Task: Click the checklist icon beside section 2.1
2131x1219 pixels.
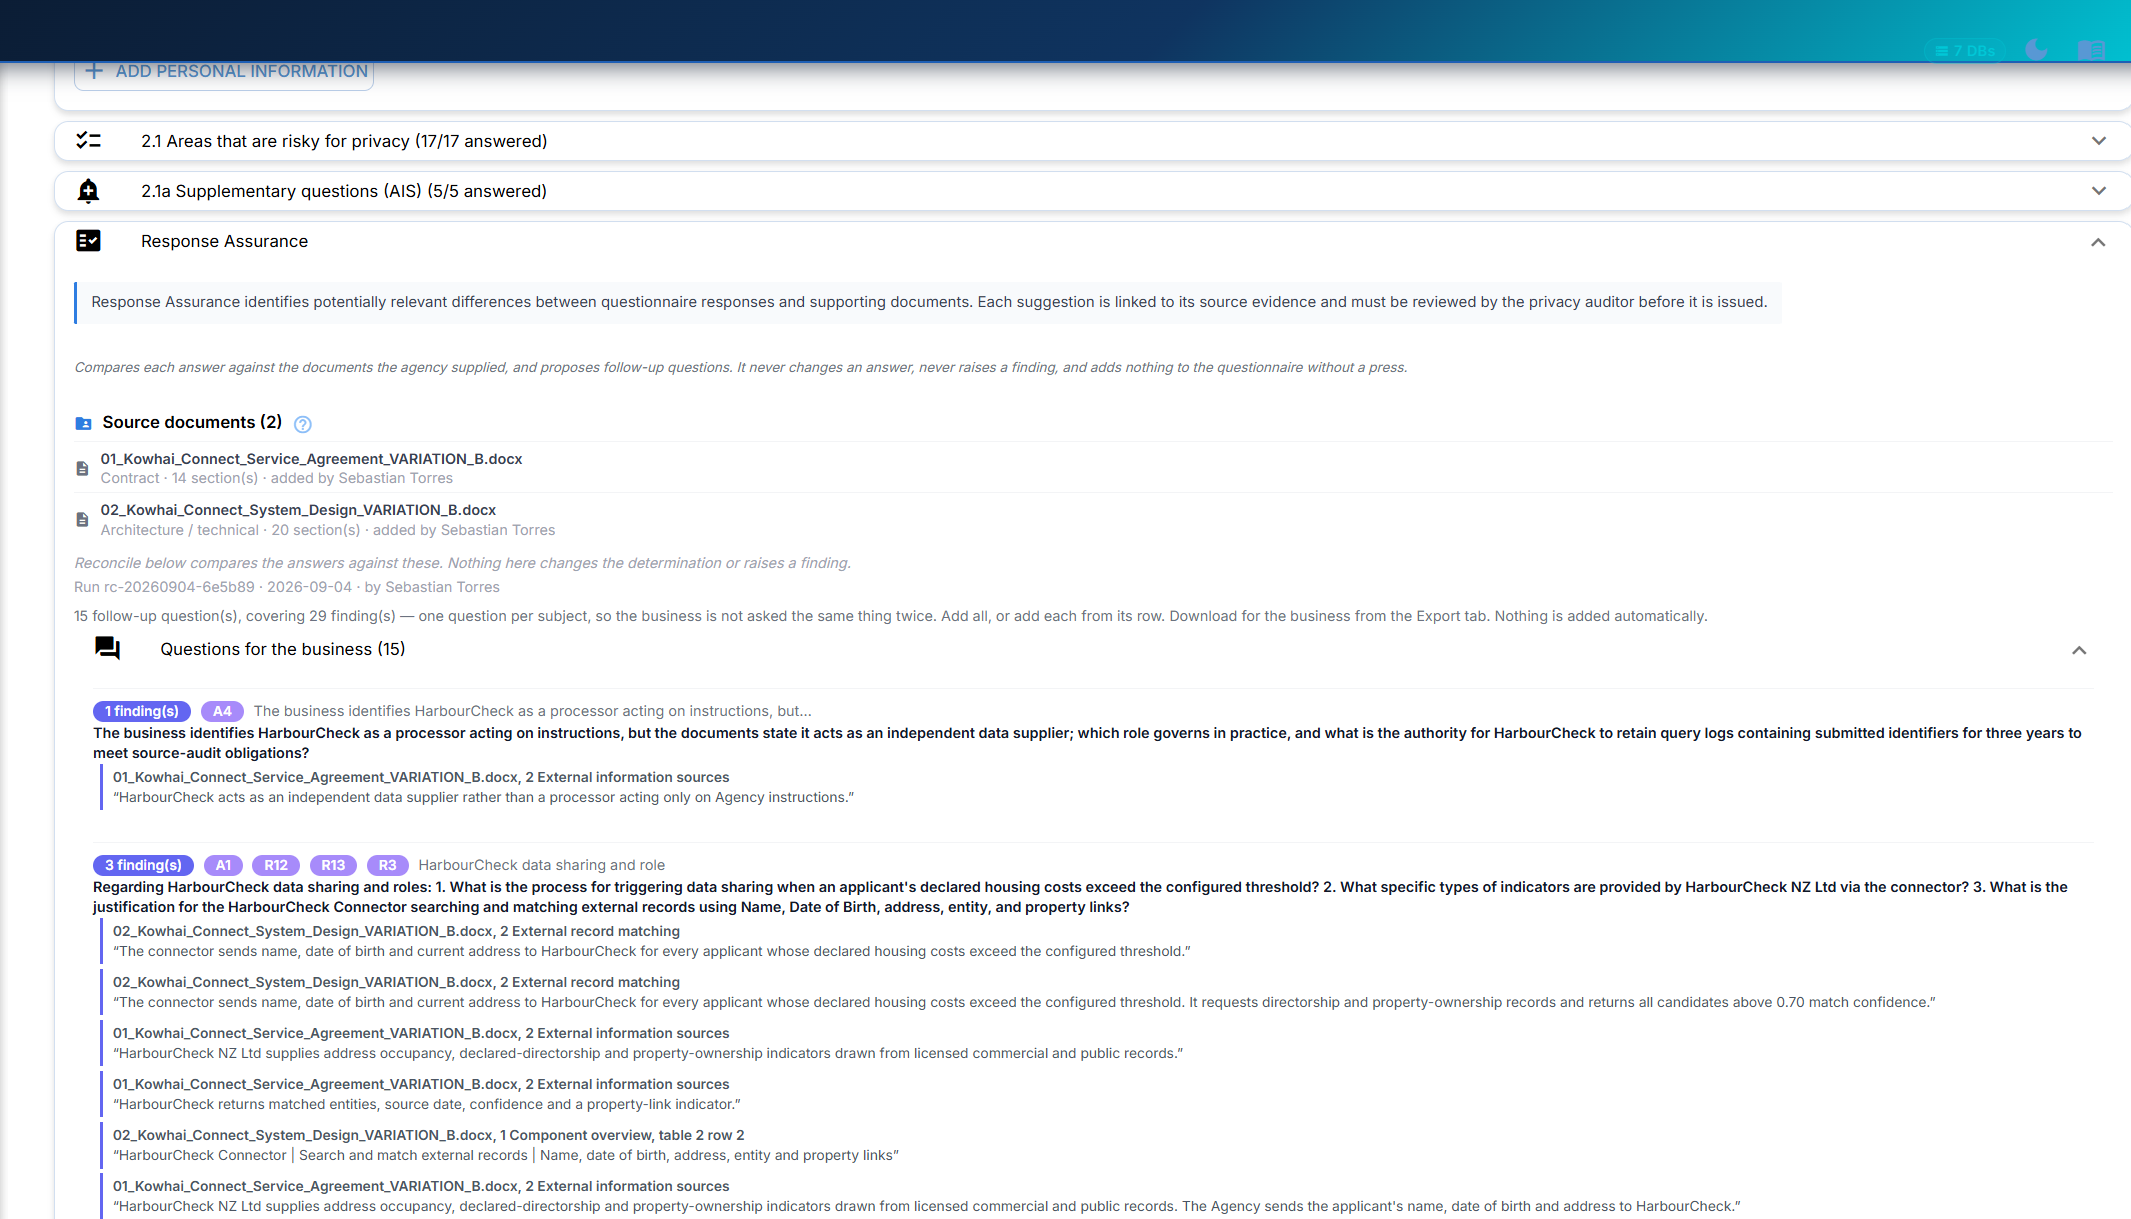Action: point(89,141)
